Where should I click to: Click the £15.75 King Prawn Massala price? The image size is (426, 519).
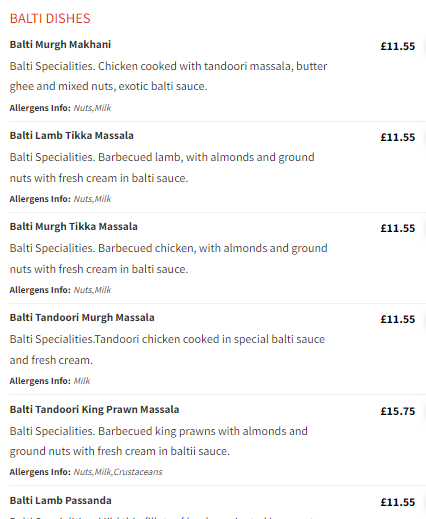(x=398, y=411)
